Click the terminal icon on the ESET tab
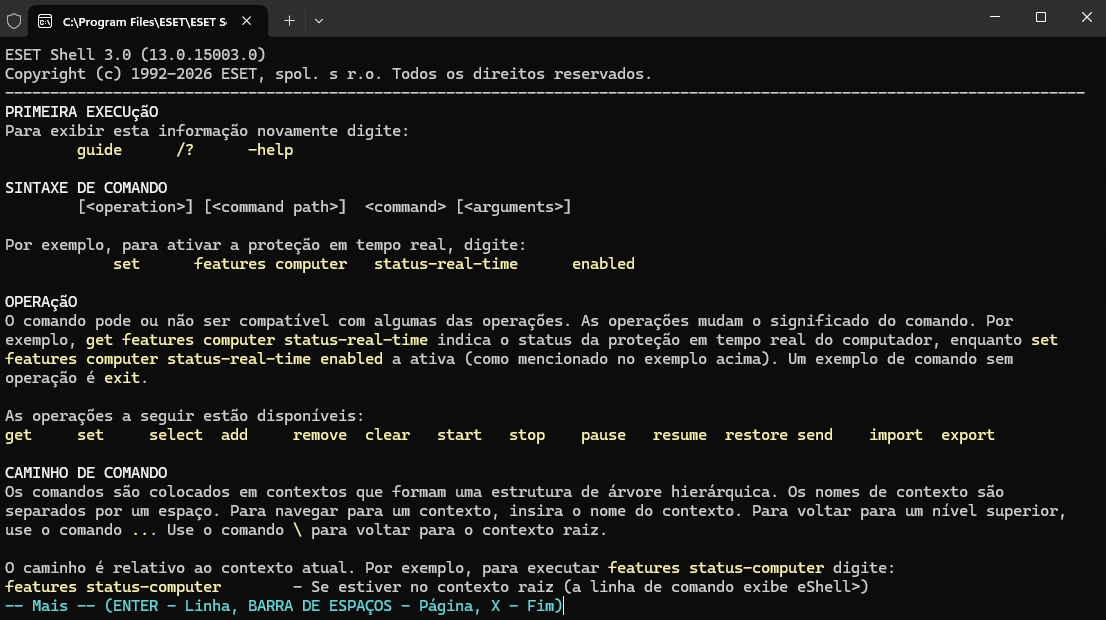The width and height of the screenshot is (1106, 620). point(45,21)
